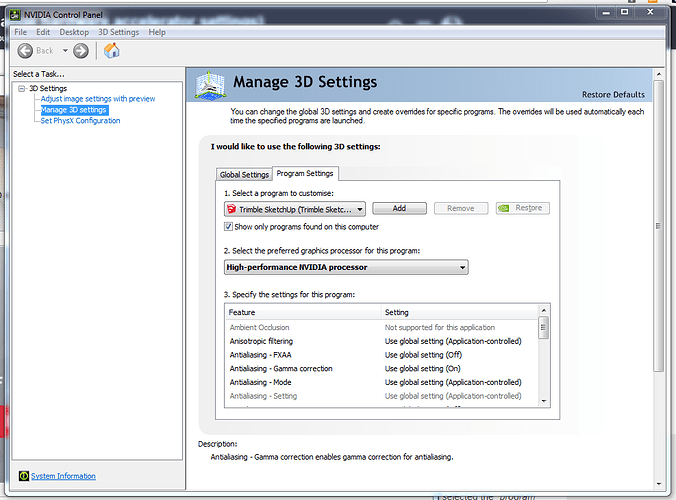Click FXAA setting value Use global setting (Off)
The image size is (676, 500).
coord(423,355)
